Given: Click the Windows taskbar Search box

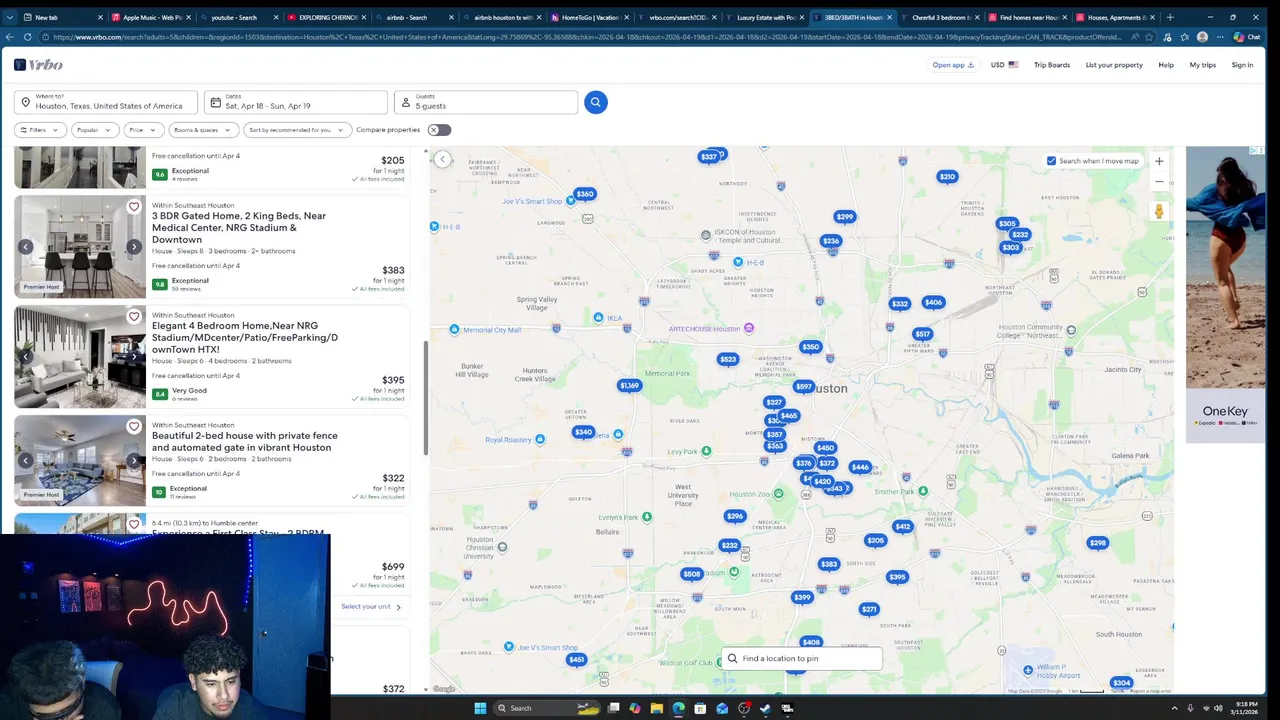Looking at the screenshot, I should [545, 708].
